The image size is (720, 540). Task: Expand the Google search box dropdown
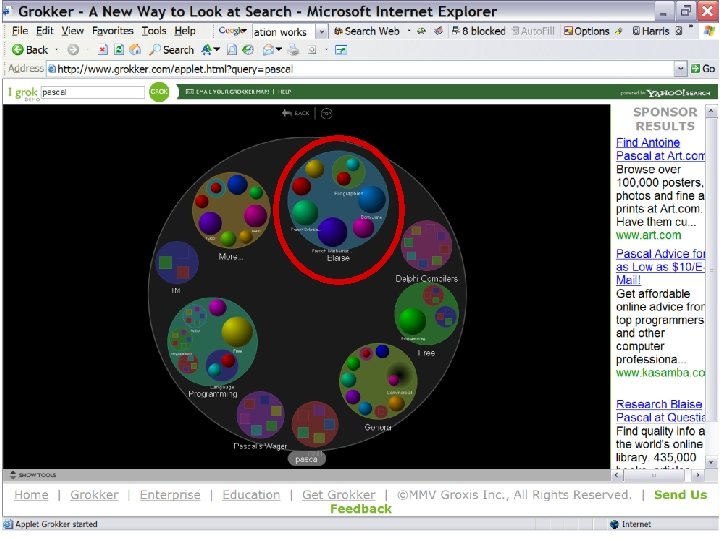[322, 32]
